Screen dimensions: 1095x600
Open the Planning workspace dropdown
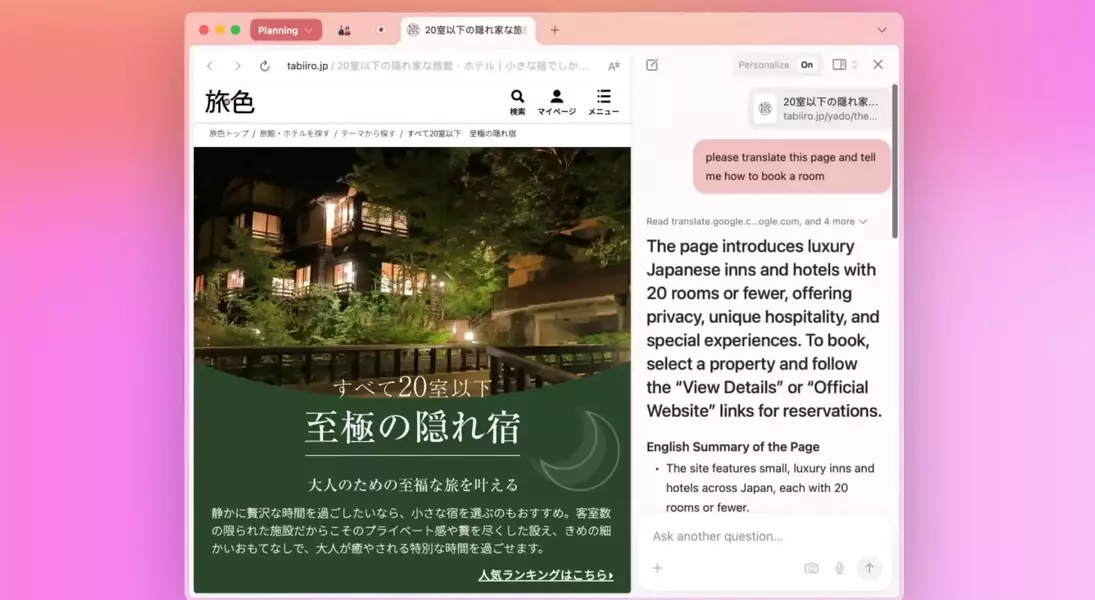click(285, 30)
